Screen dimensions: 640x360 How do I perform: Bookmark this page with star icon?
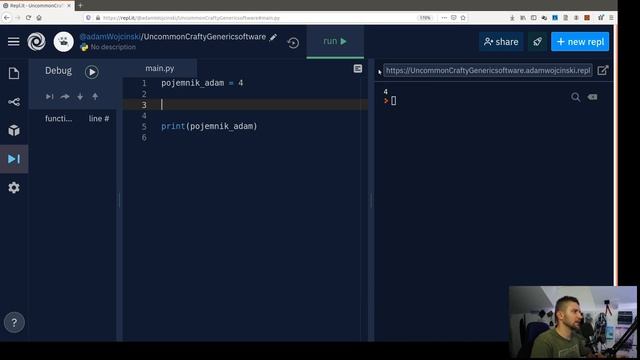[463, 18]
